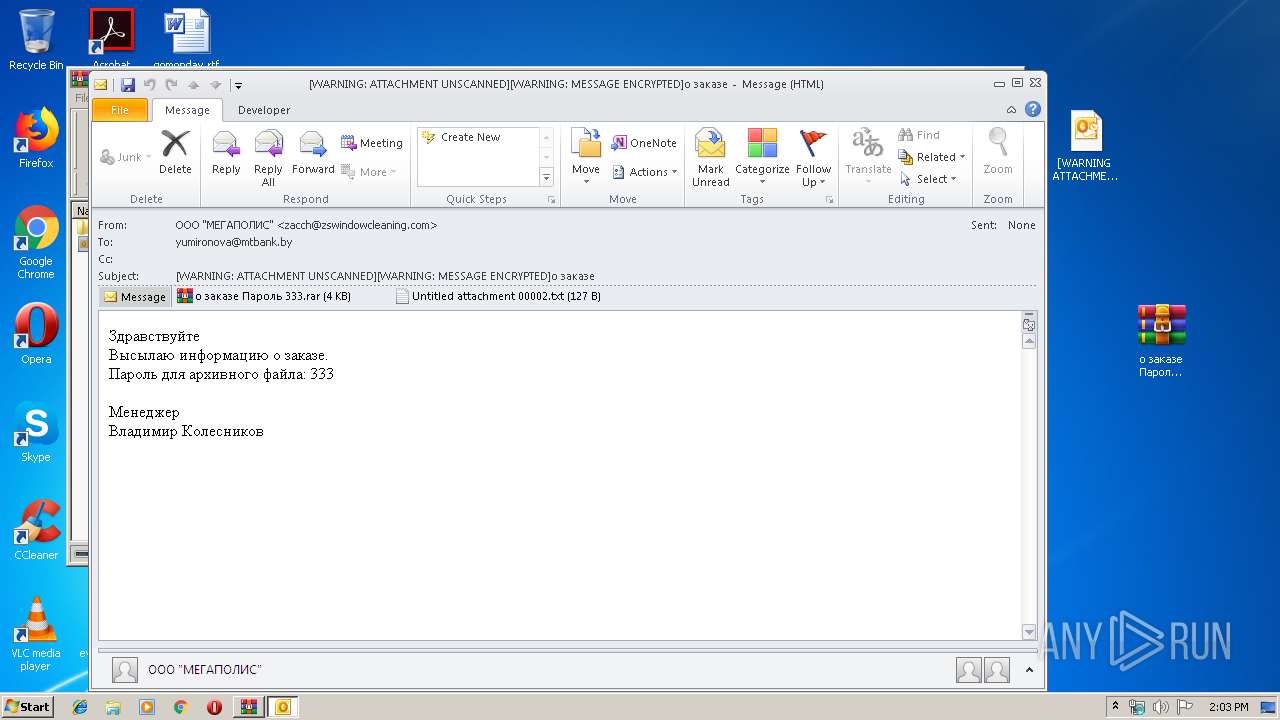Open Skype desktop shortcut

(36, 432)
